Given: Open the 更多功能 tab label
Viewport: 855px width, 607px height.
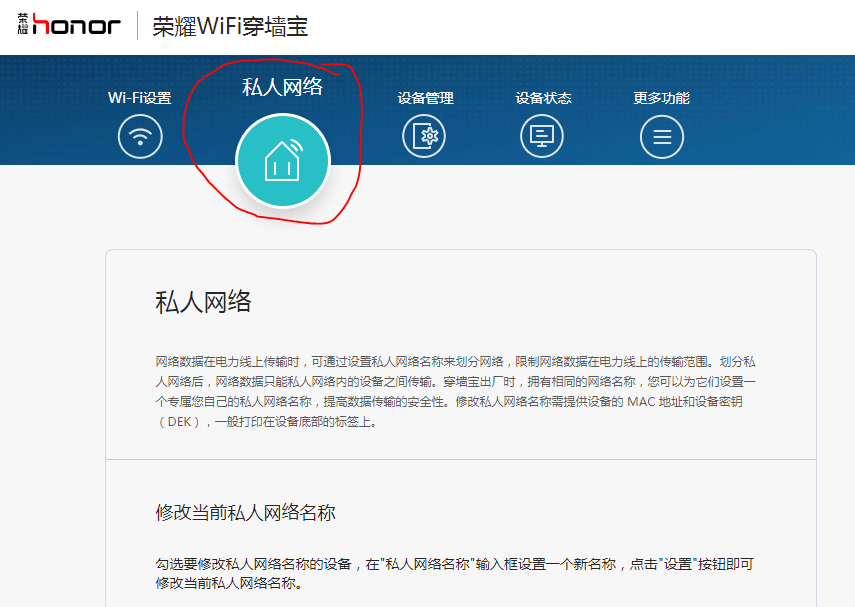Looking at the screenshot, I should (x=661, y=98).
